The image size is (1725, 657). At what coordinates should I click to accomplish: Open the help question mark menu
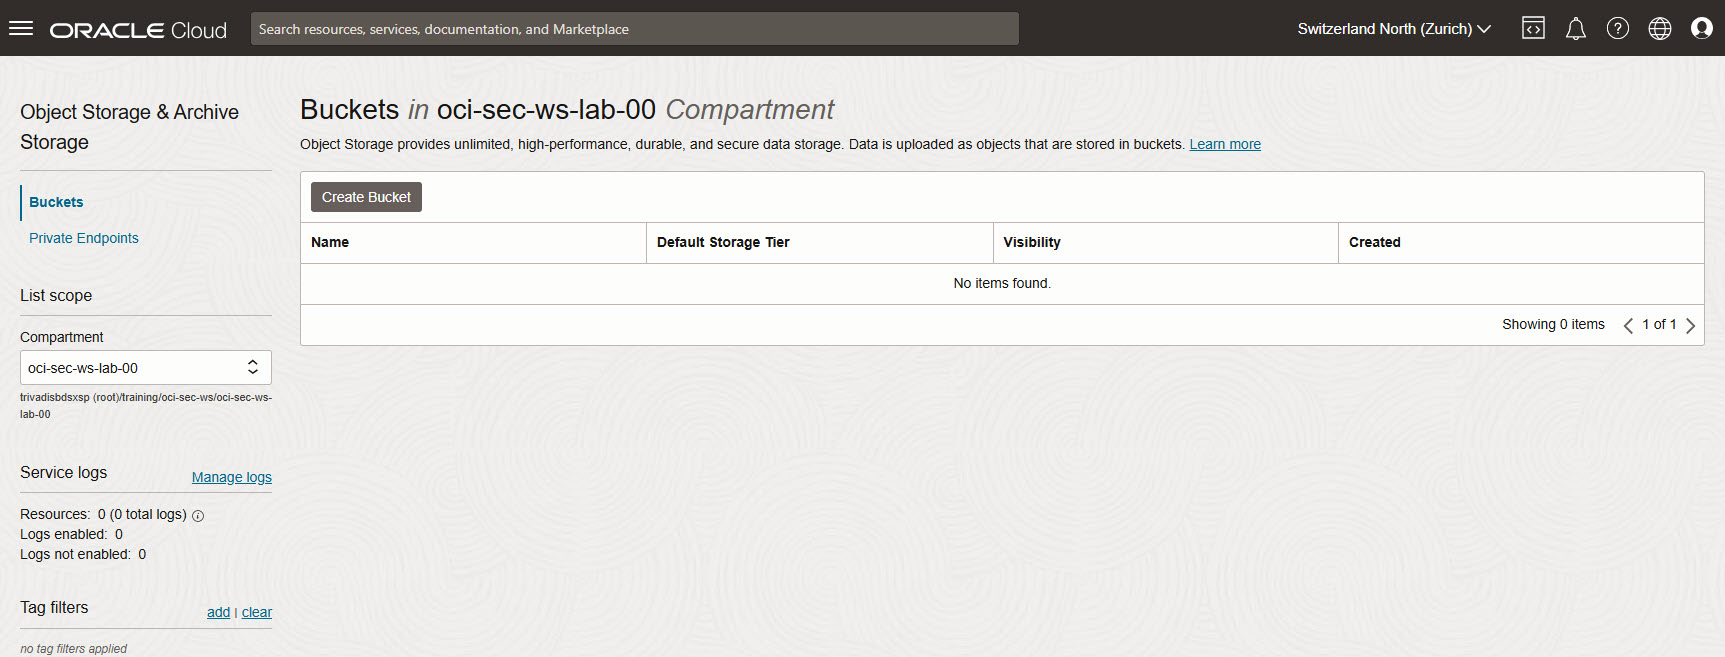click(1618, 28)
